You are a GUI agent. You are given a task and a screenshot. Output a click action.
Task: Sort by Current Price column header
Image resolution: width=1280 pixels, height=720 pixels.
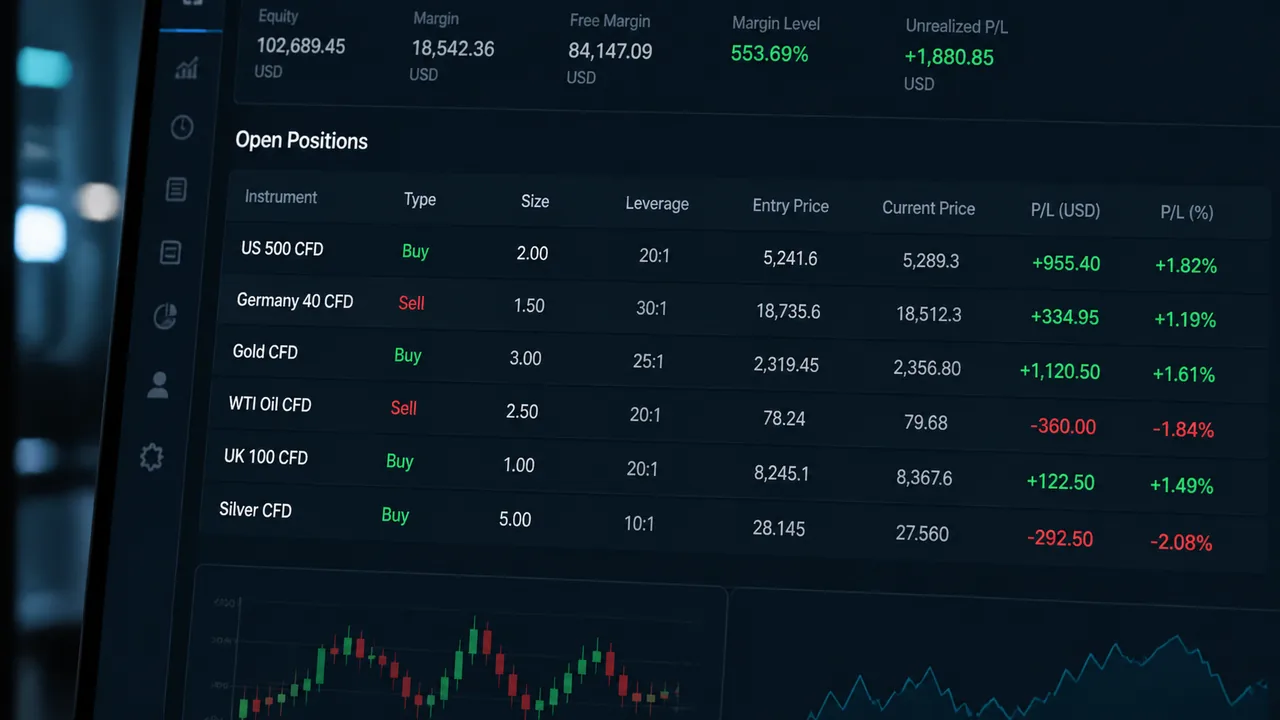pyautogui.click(x=929, y=208)
